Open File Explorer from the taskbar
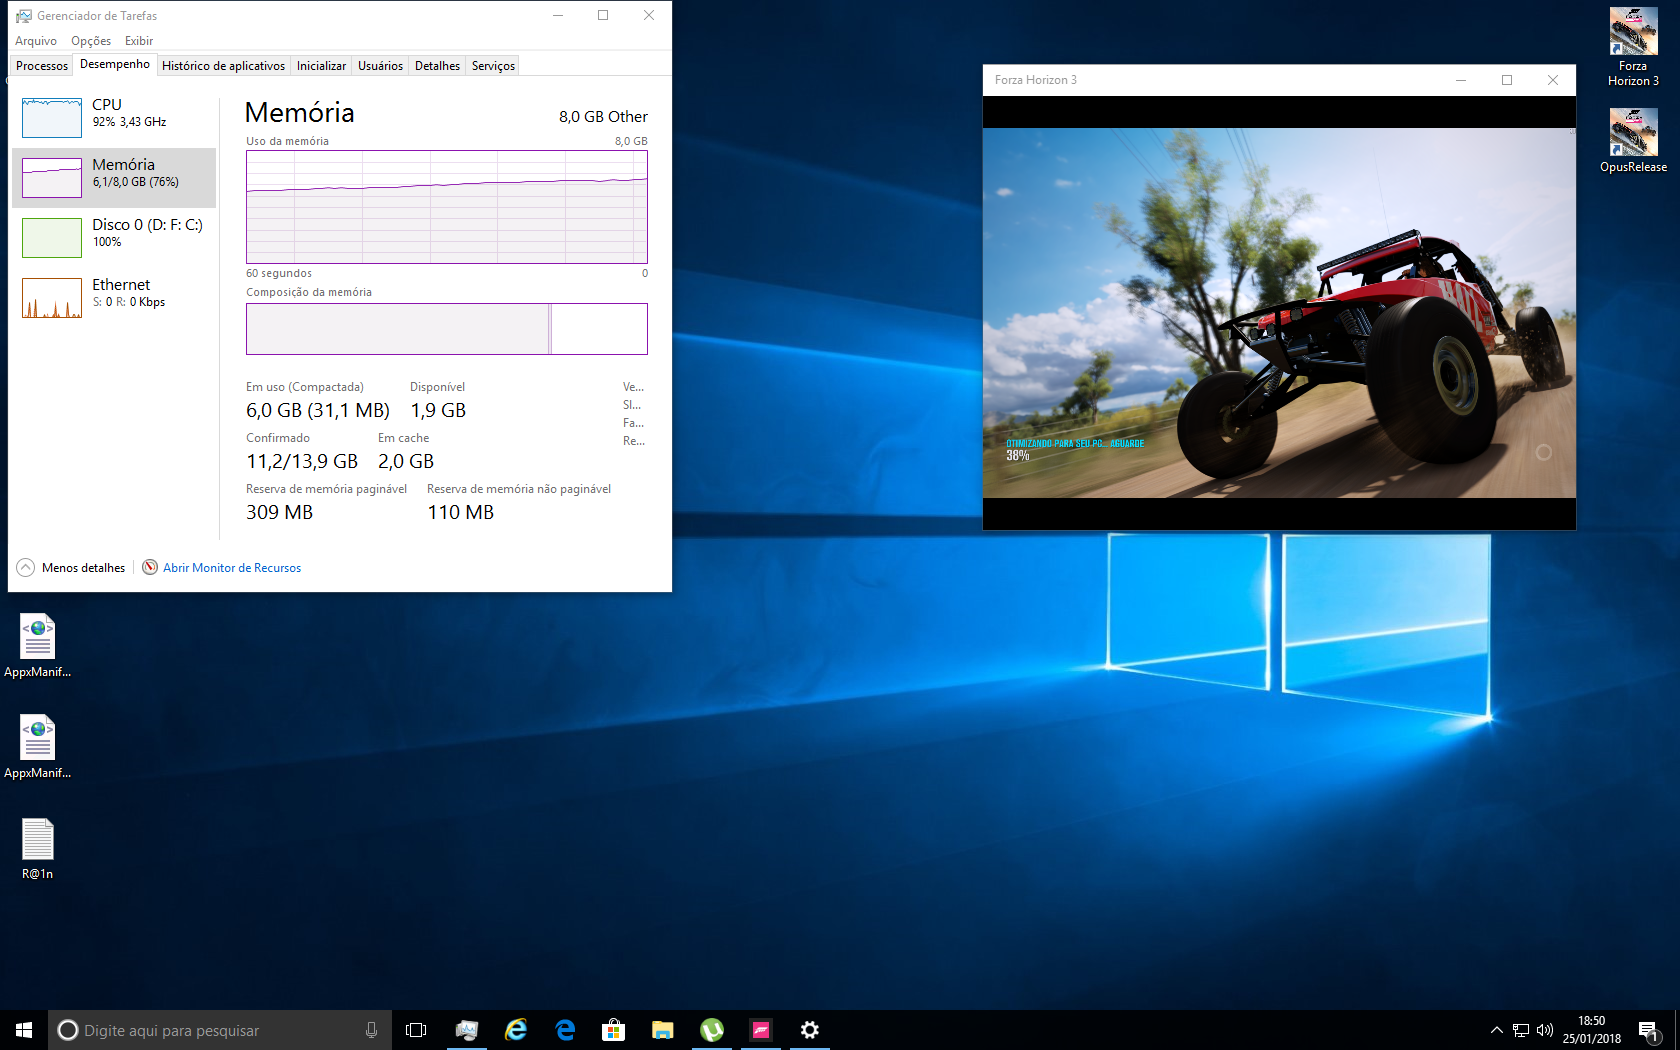 pyautogui.click(x=663, y=1030)
